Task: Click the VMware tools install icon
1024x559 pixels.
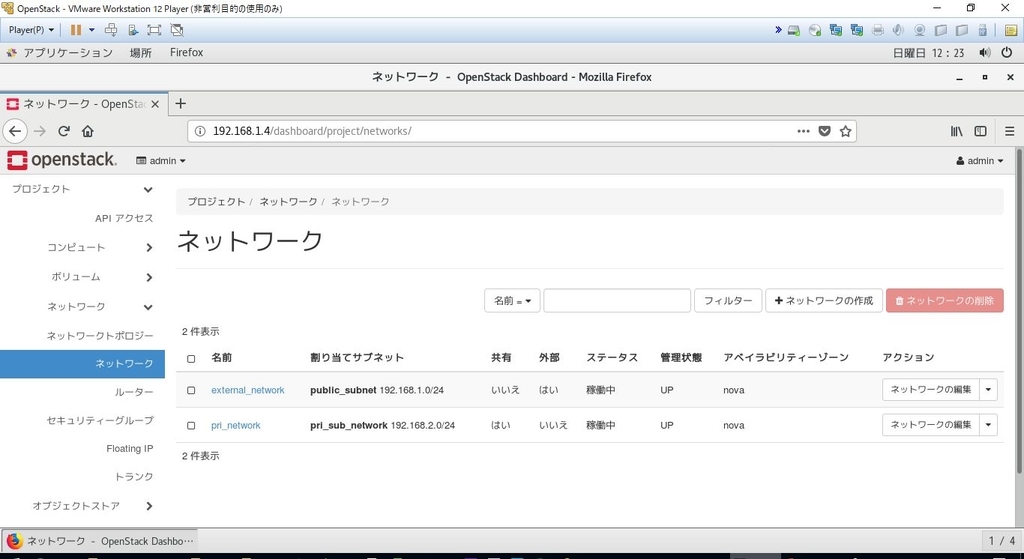Action: [x=133, y=30]
